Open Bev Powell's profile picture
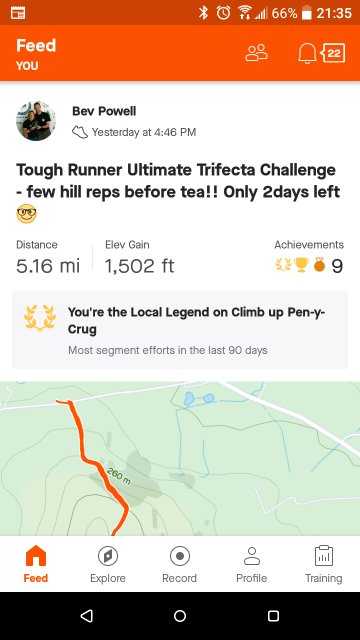Image resolution: width=360 pixels, height=640 pixels. pyautogui.click(x=36, y=121)
